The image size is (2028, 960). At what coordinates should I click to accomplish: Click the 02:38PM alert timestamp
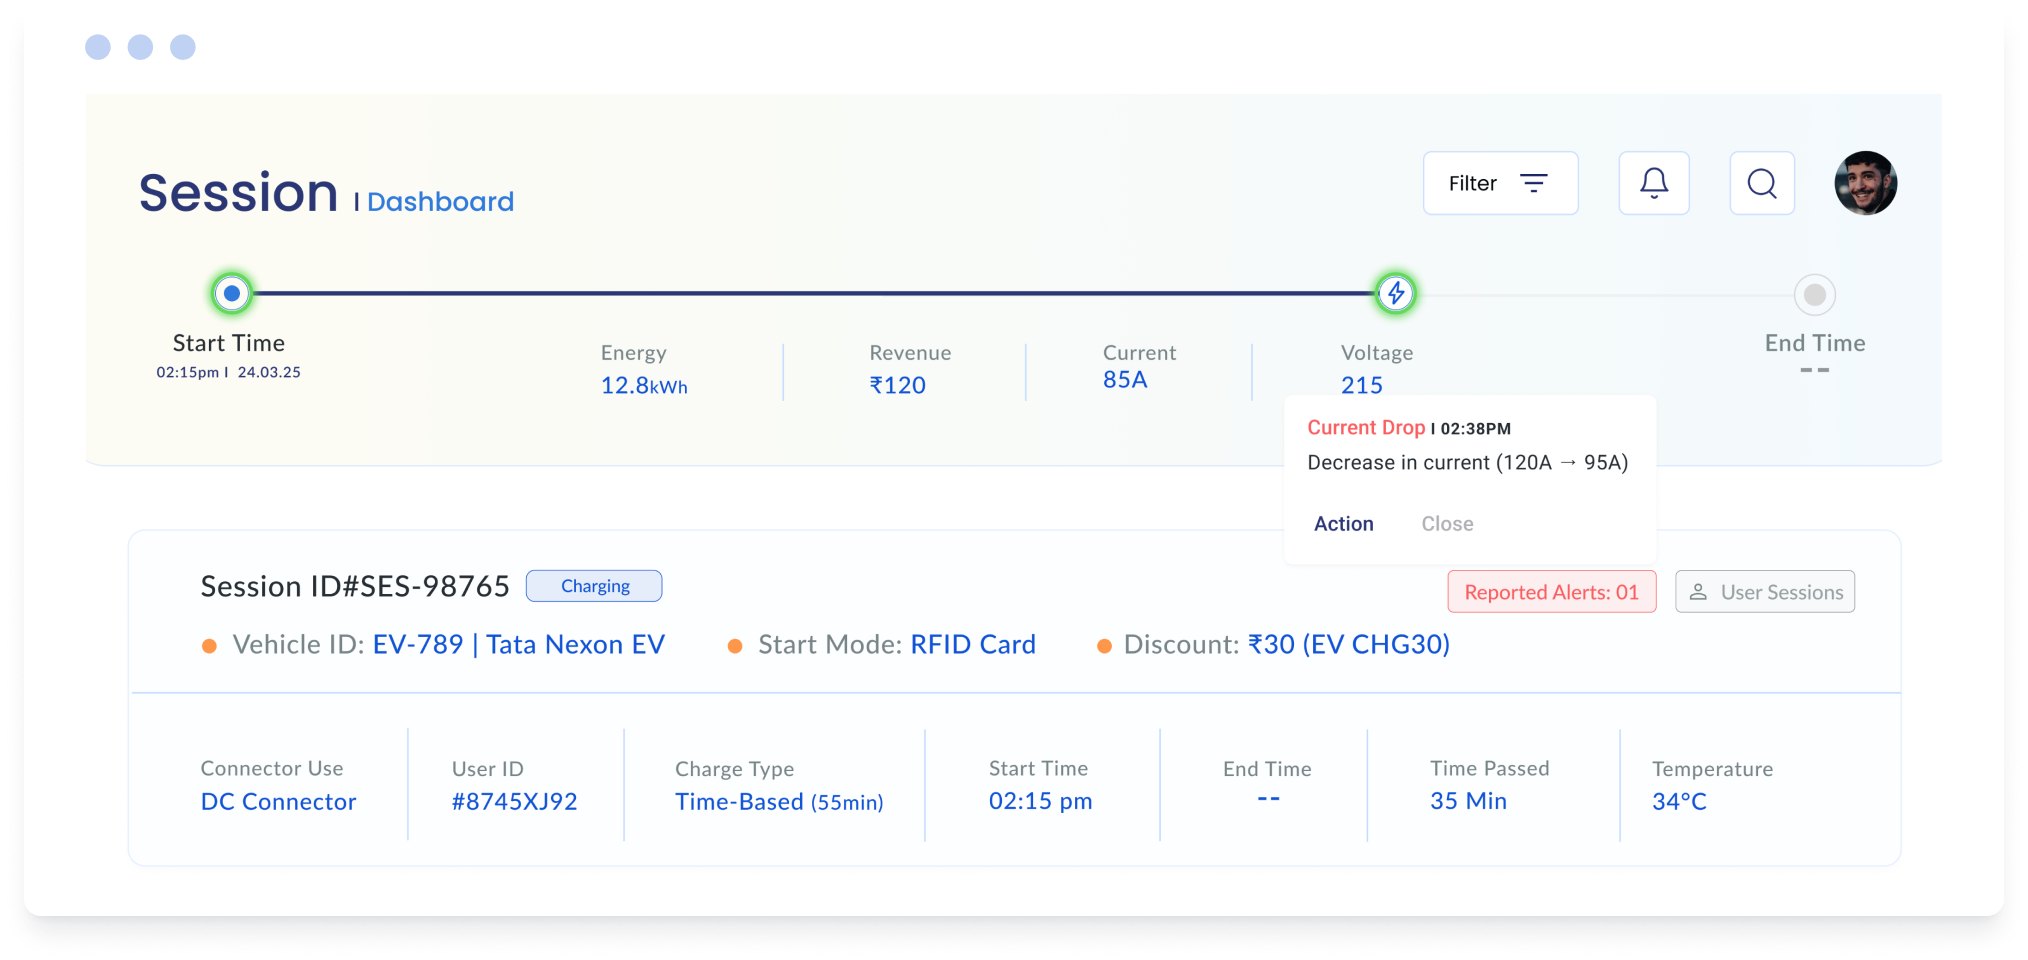click(1476, 429)
